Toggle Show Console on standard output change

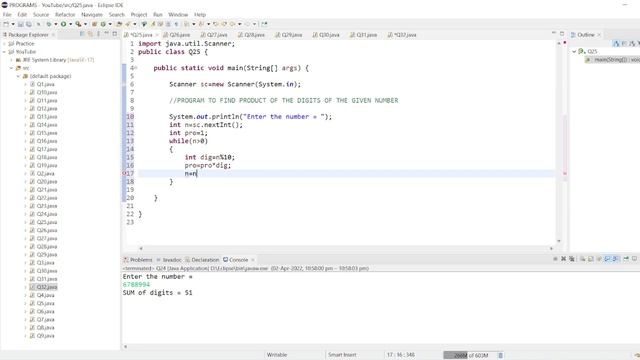pyautogui.click(x=607, y=259)
